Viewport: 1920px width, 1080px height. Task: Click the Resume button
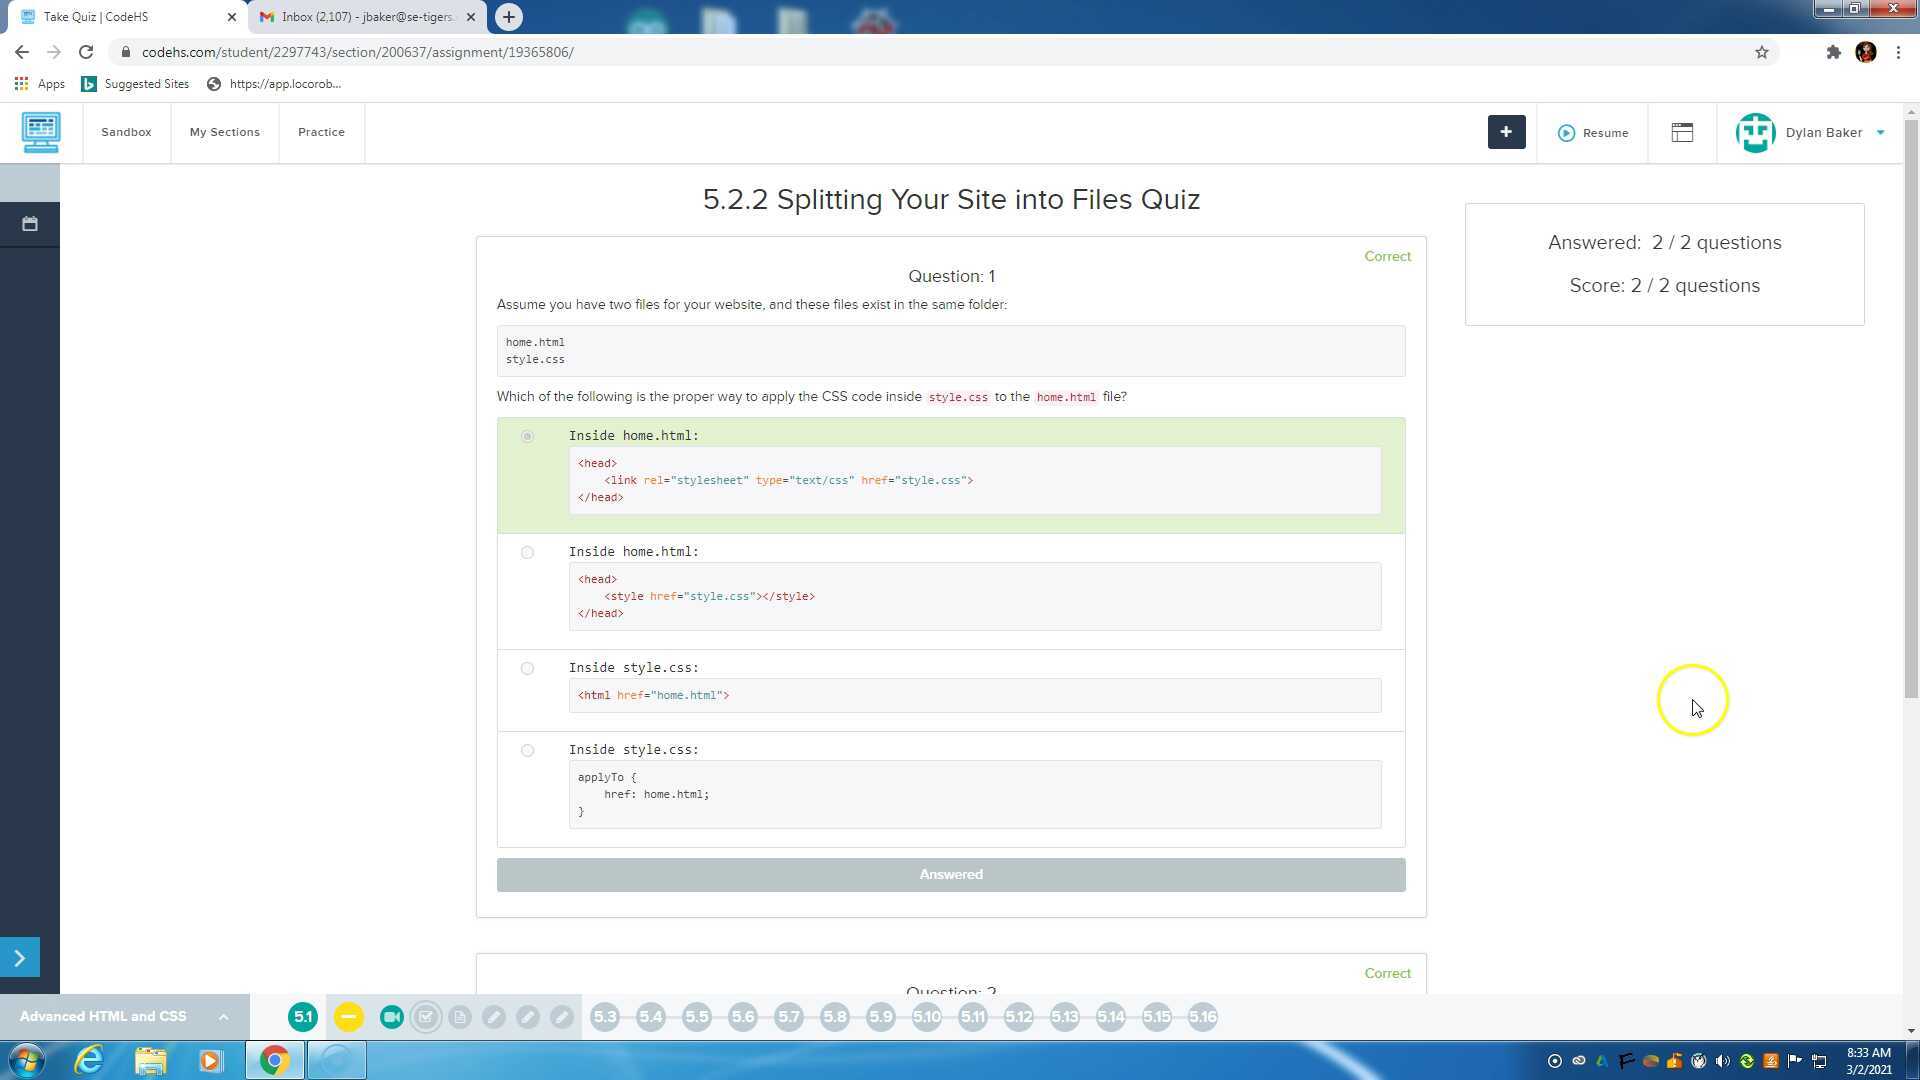click(1593, 133)
